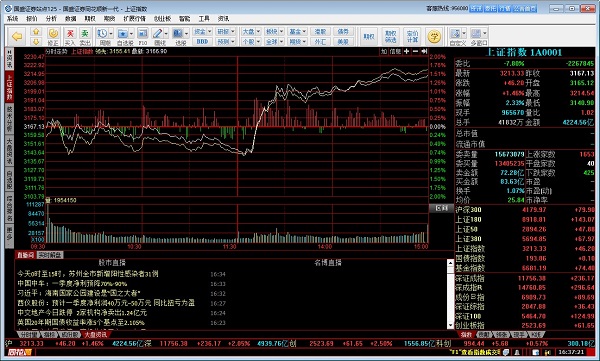Image resolution: width=600 pixels, height=361 pixels.
Task: Expand the 自定义 dropdown arrow
Action: (x=464, y=33)
